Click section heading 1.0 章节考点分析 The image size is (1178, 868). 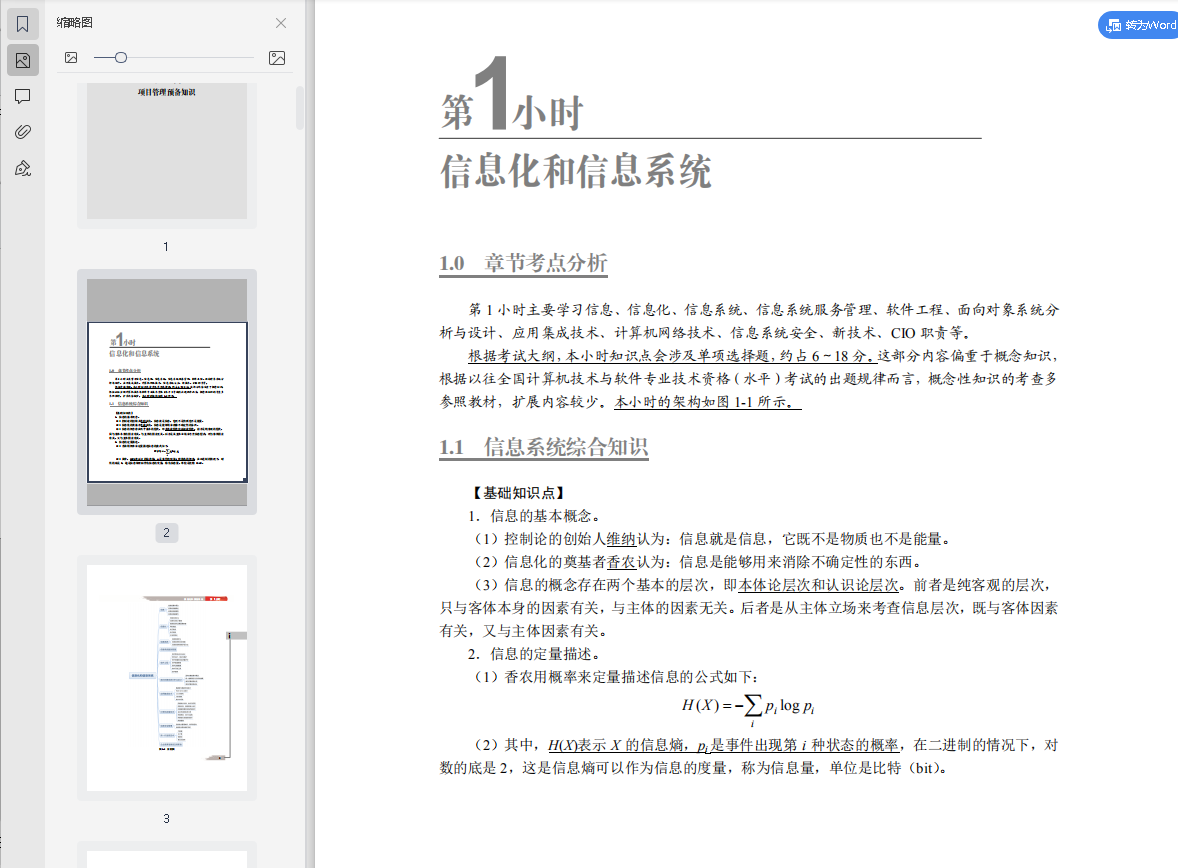point(524,263)
